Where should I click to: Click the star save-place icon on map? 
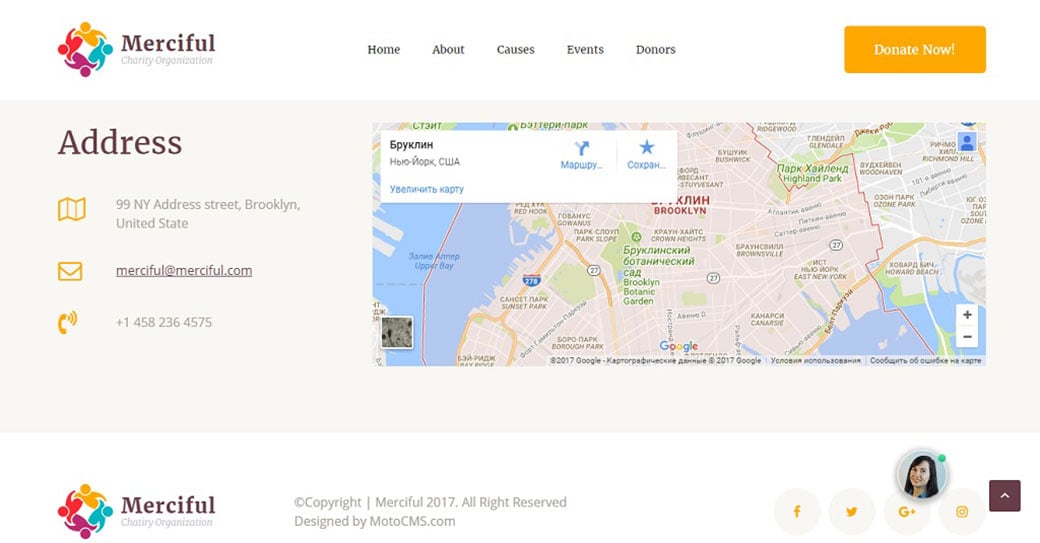click(646, 148)
